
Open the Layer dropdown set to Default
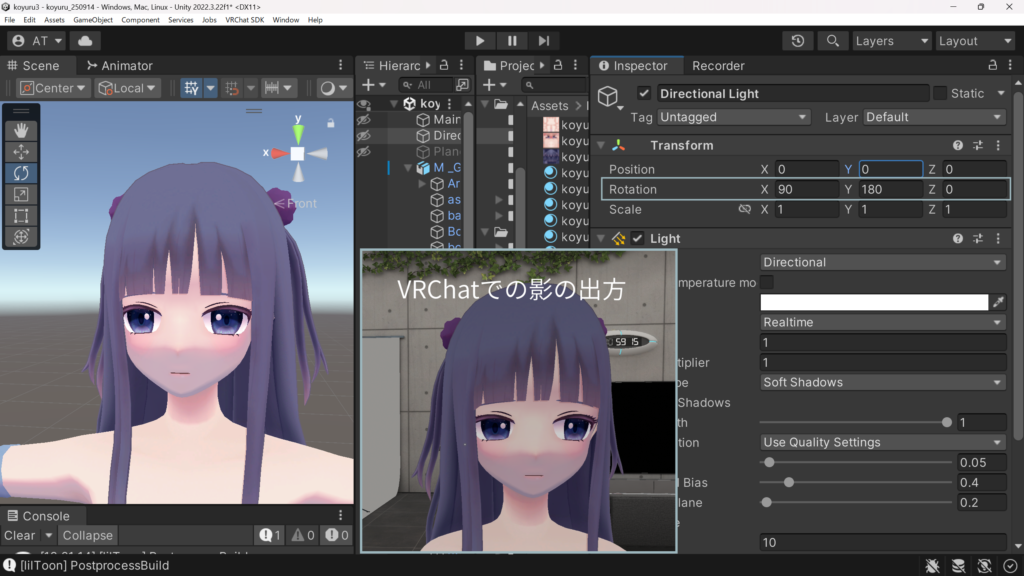[x=933, y=117]
